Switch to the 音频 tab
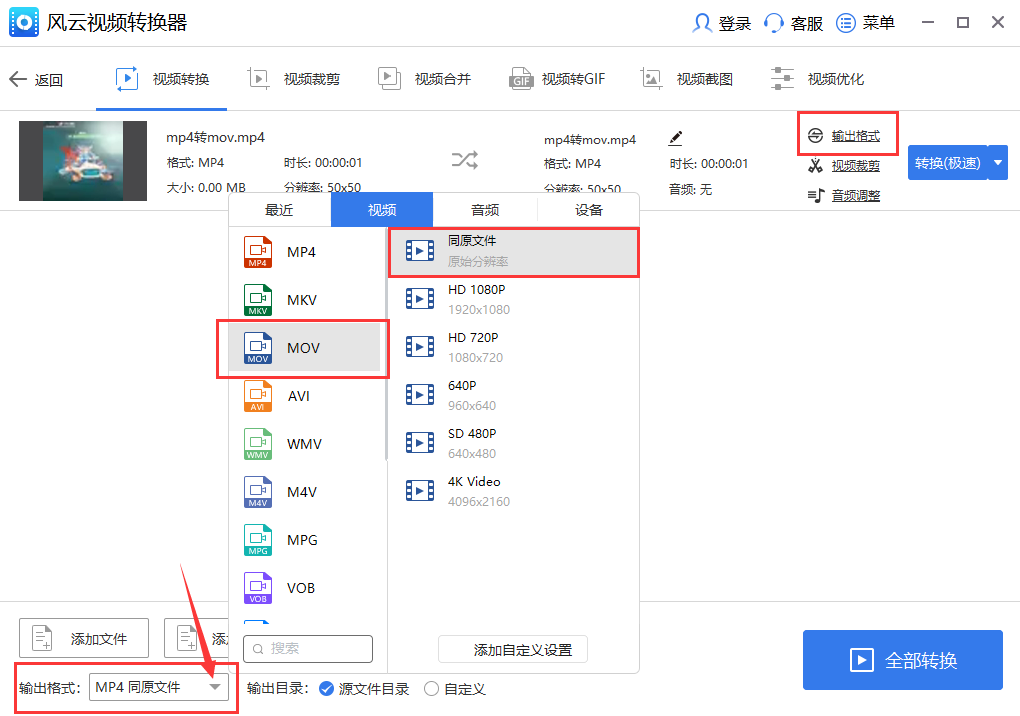 point(484,209)
